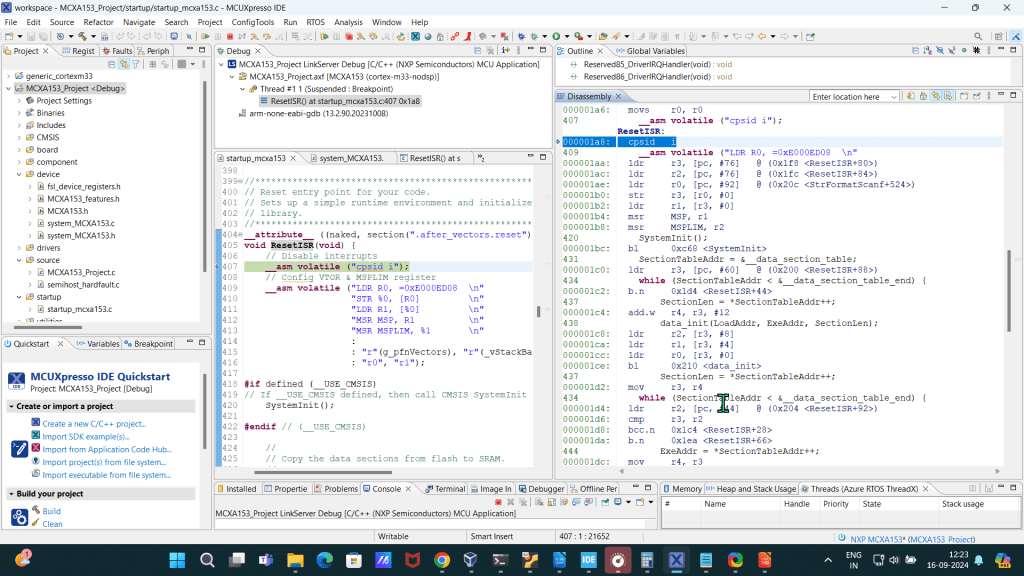
Task: Expand the drivers folder in project tree
Action: pos(18,247)
